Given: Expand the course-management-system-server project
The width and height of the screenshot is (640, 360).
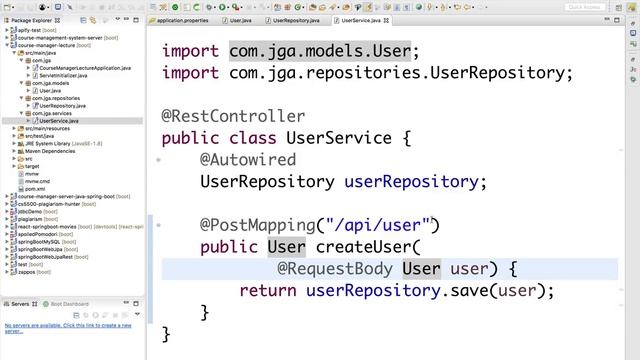Looking at the screenshot, I should (7, 38).
